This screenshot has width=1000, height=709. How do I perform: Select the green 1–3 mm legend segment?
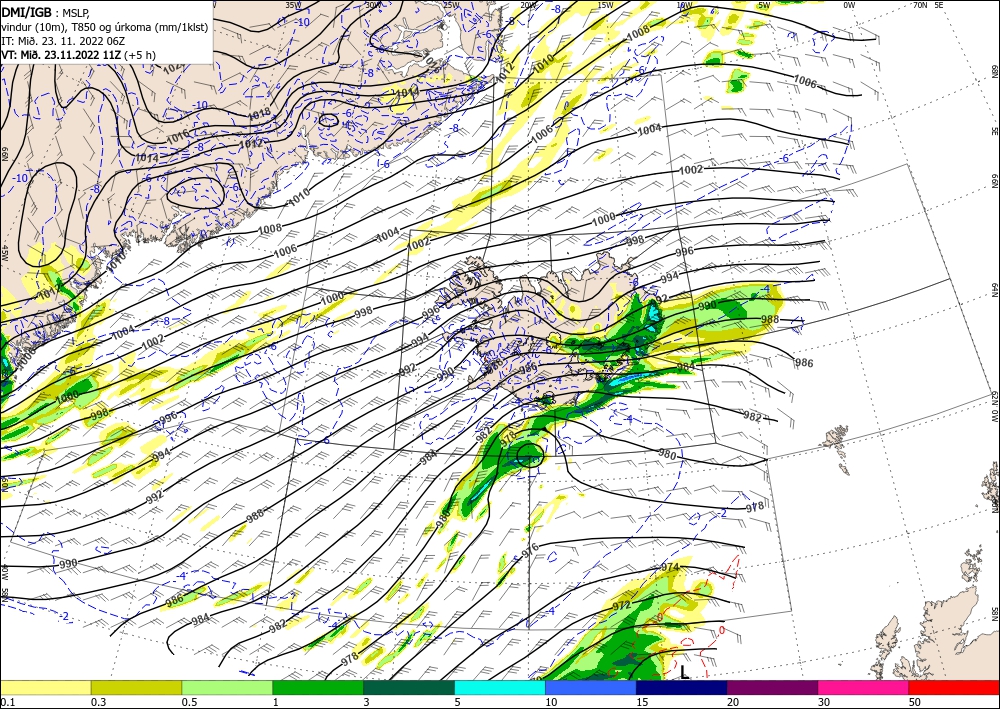tap(318, 687)
